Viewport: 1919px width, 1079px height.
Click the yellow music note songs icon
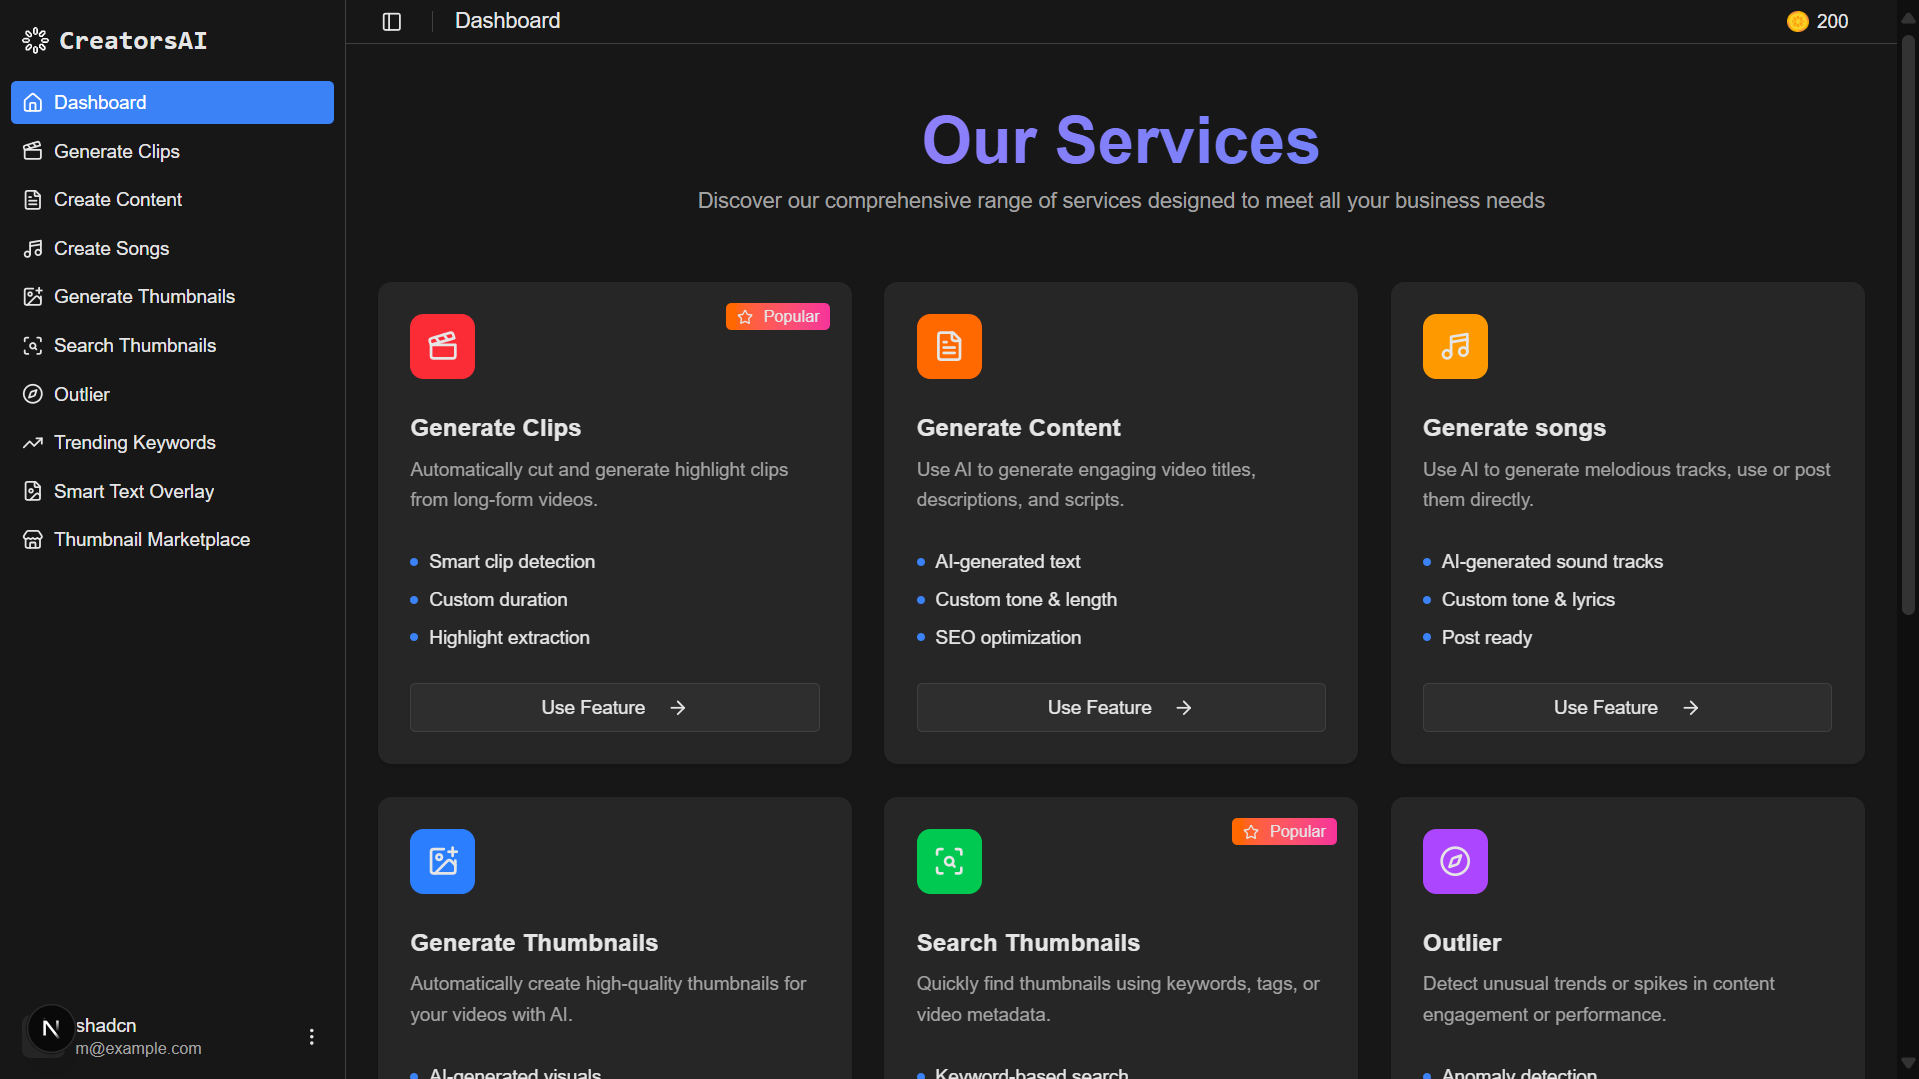(x=1454, y=347)
